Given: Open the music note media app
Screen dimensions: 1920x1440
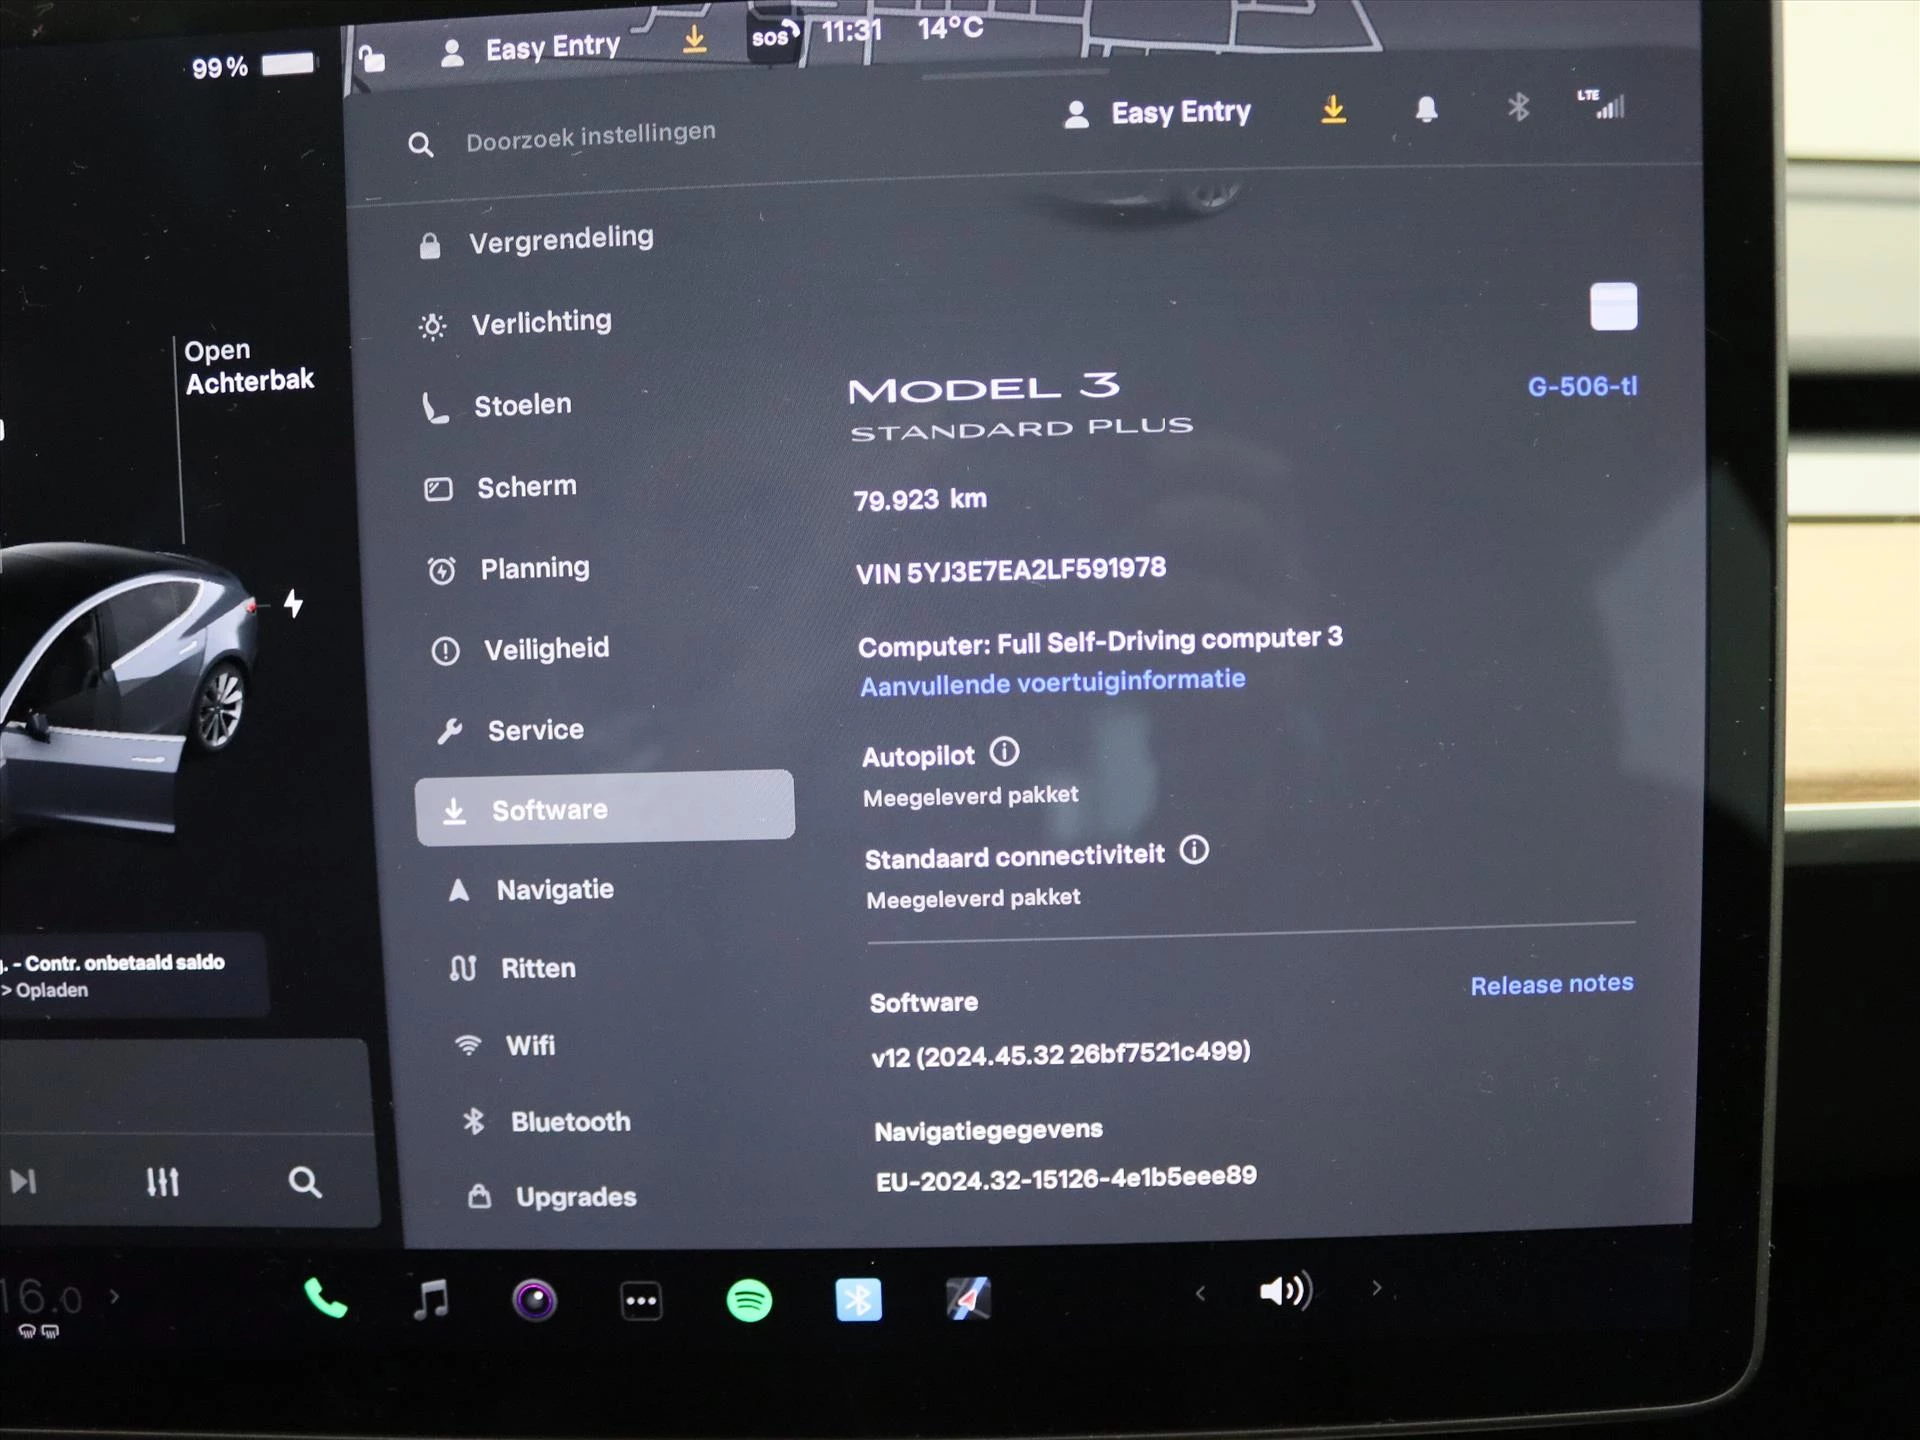Looking at the screenshot, I should (431, 1300).
